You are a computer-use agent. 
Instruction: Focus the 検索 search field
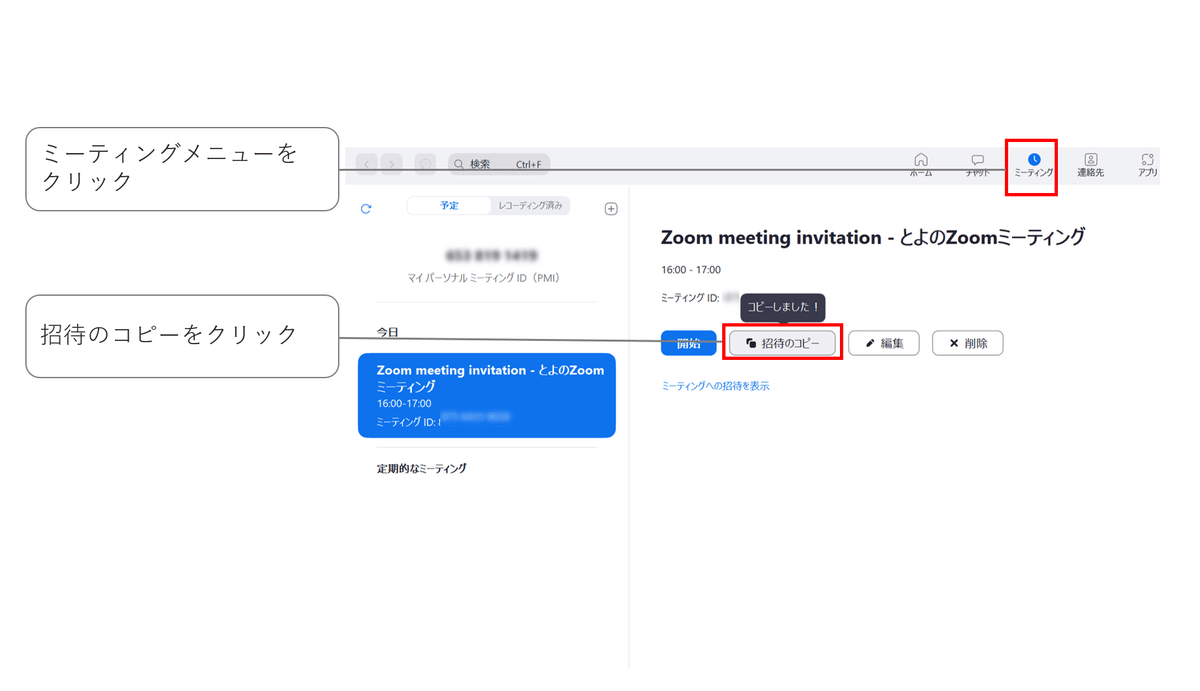tap(499, 164)
